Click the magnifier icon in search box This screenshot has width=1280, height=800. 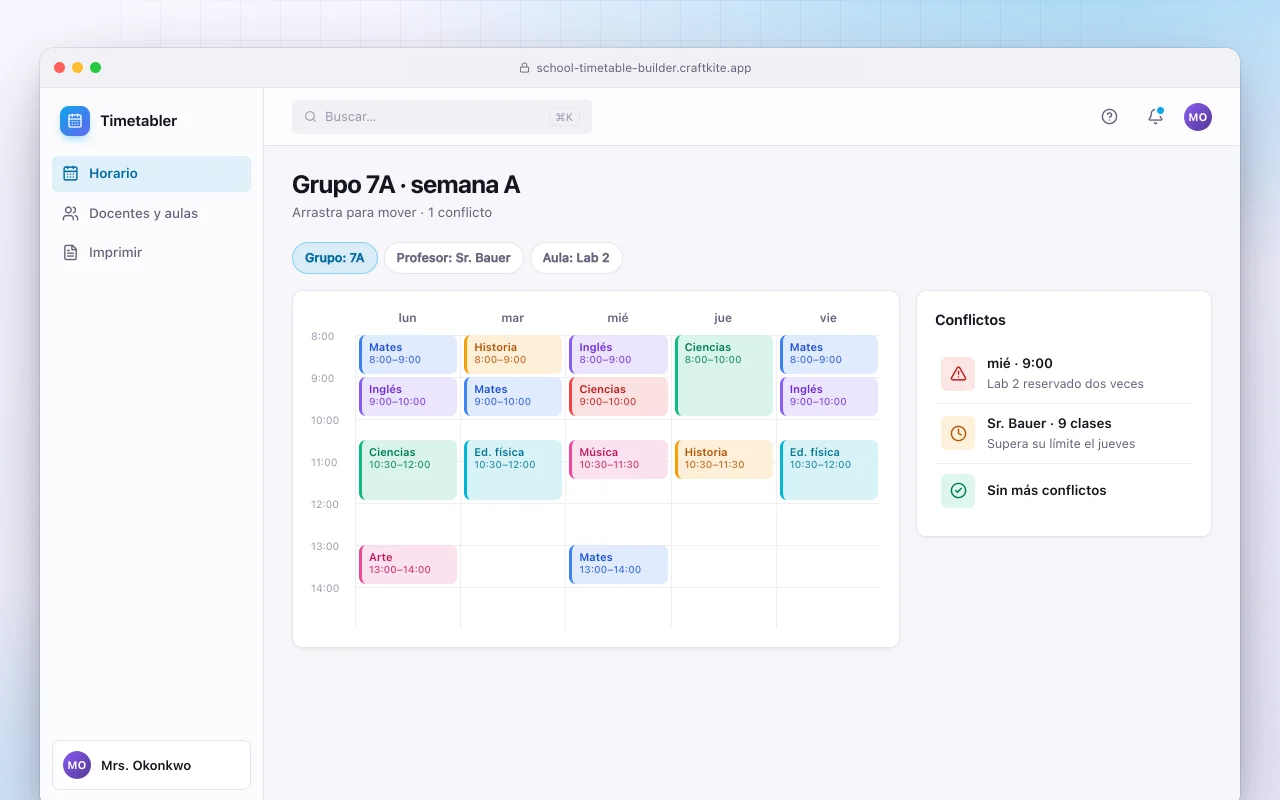310,117
